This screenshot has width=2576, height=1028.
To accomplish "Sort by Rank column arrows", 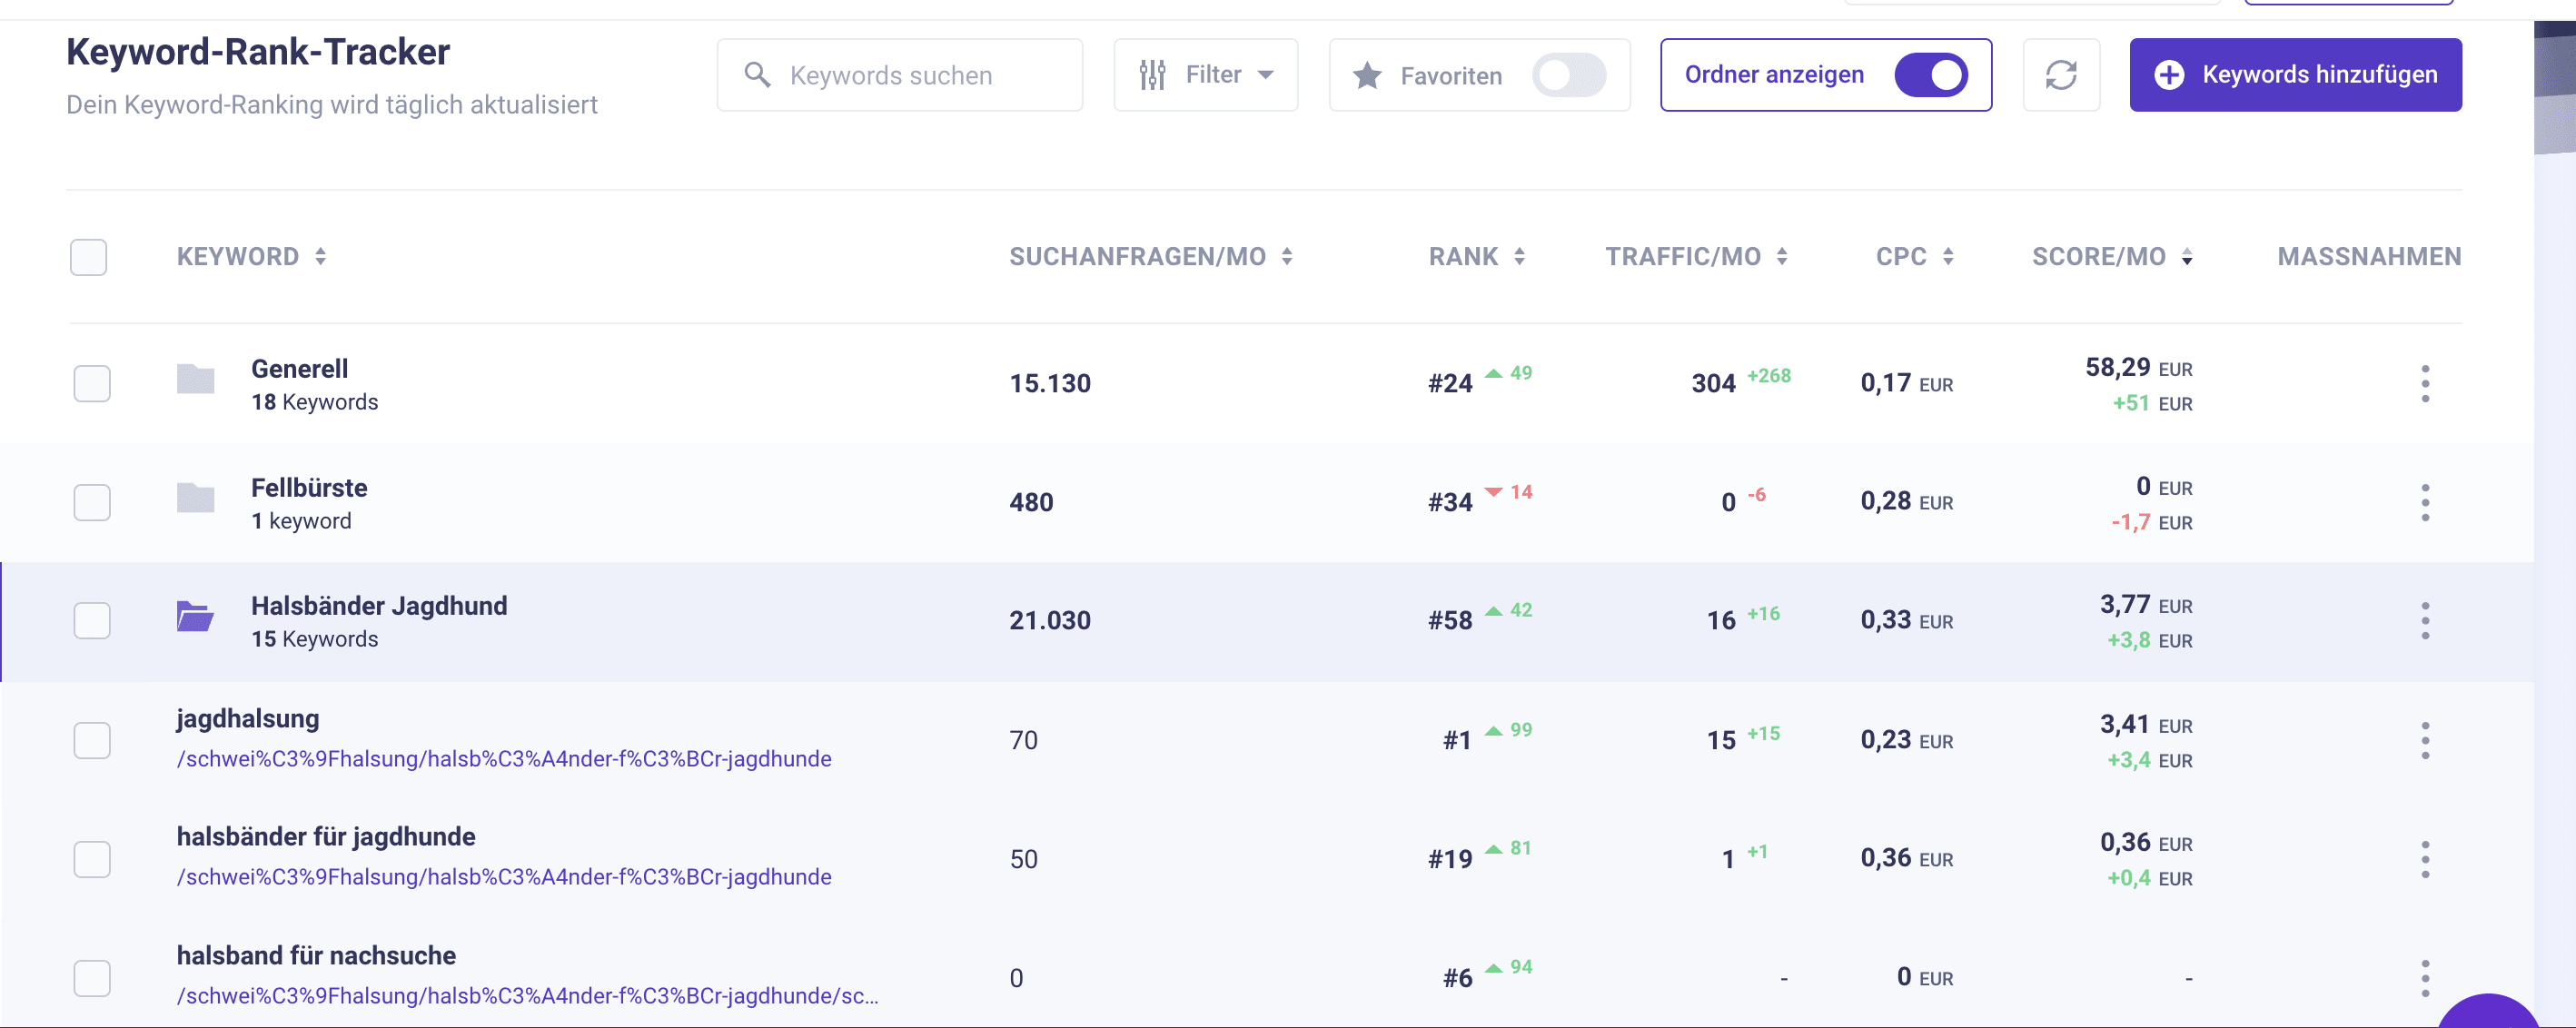I will (1519, 257).
